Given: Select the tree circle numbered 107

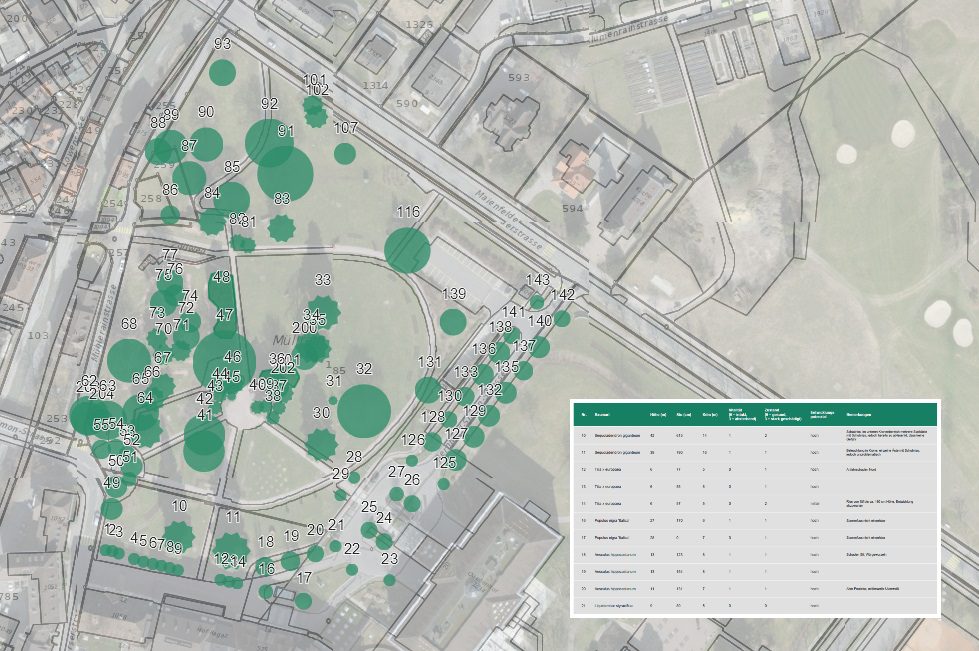Looking at the screenshot, I should pyautogui.click(x=345, y=154).
